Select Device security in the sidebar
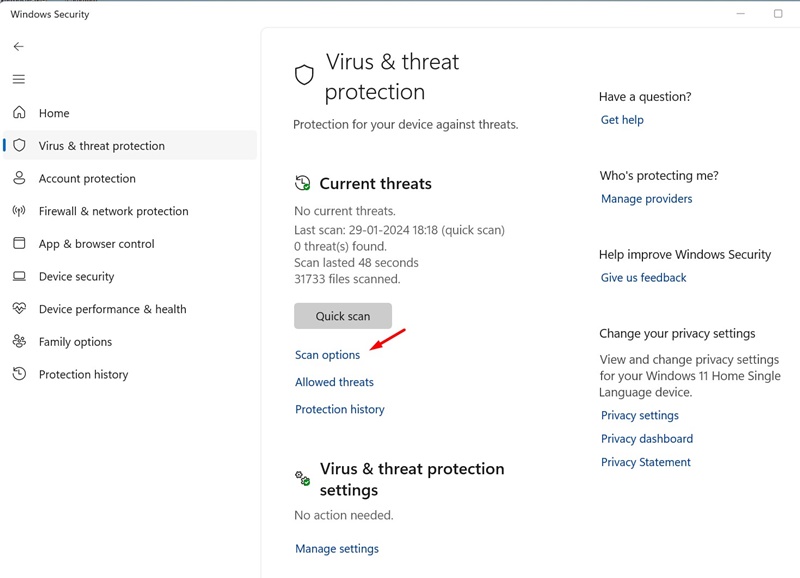800x578 pixels. click(x=76, y=277)
